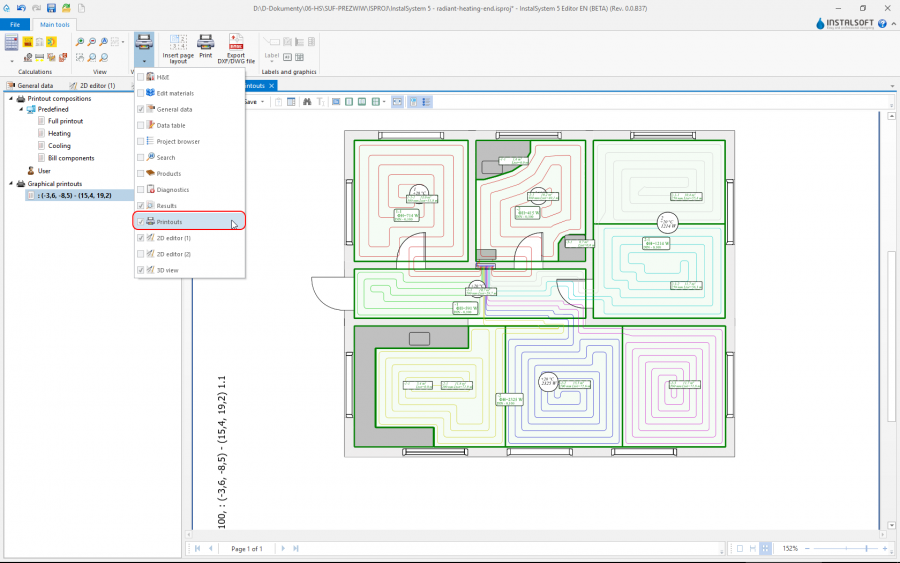Screen dimensions: 900x563
Task: Click the Insert page layout icon
Action: [178, 42]
